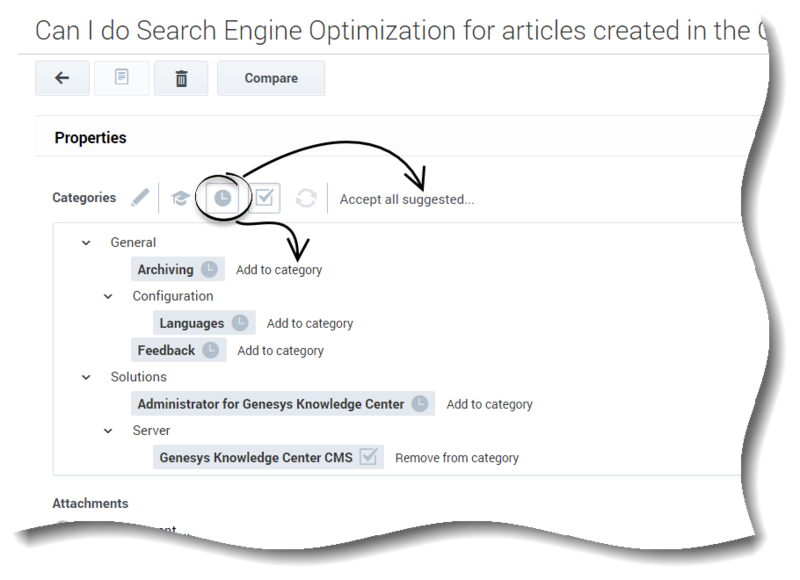Screen dimensions: 800x580
Task: Toggle the clock icon on Languages tag
Action: click(x=240, y=322)
